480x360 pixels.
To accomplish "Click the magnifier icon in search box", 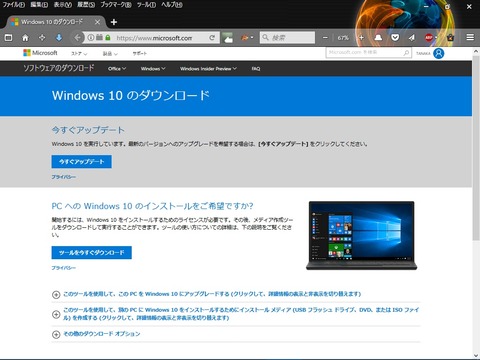I will tap(265, 38).
